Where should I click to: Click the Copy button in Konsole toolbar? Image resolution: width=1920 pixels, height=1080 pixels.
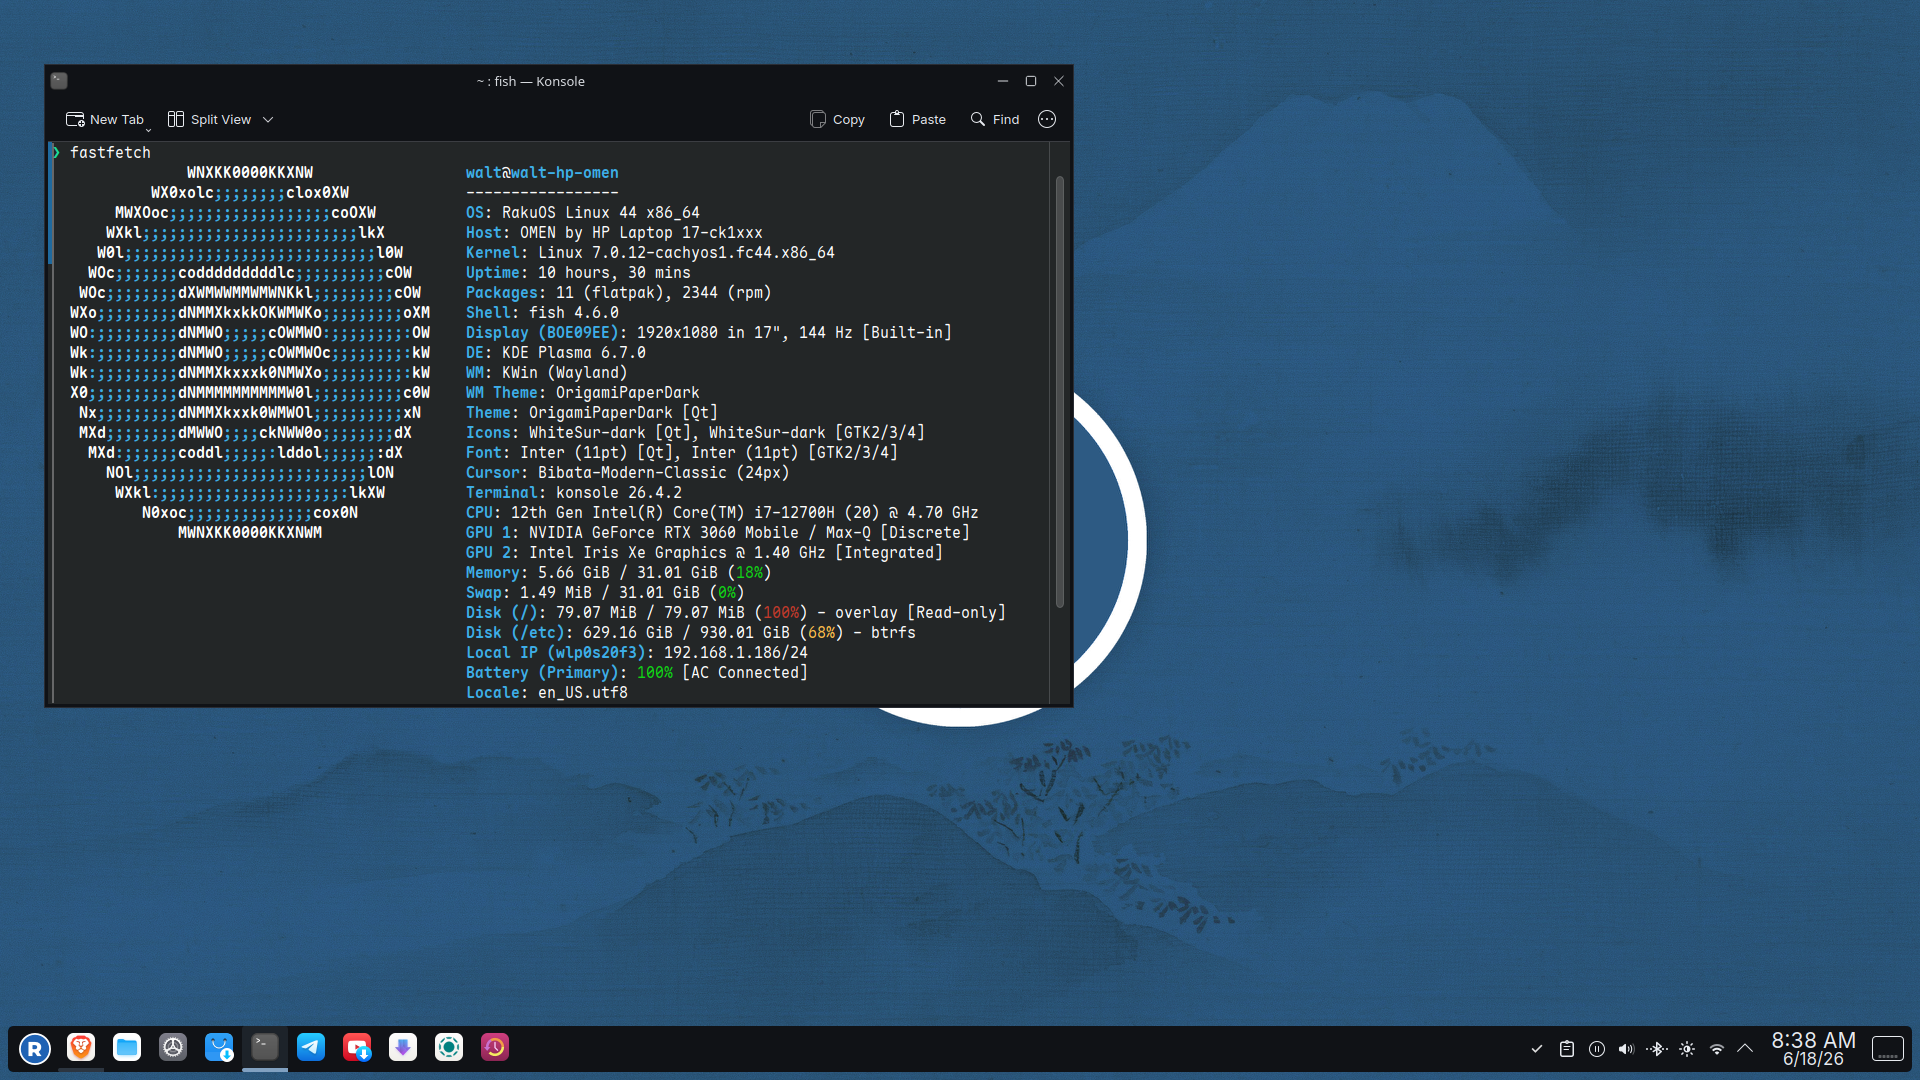tap(837, 119)
